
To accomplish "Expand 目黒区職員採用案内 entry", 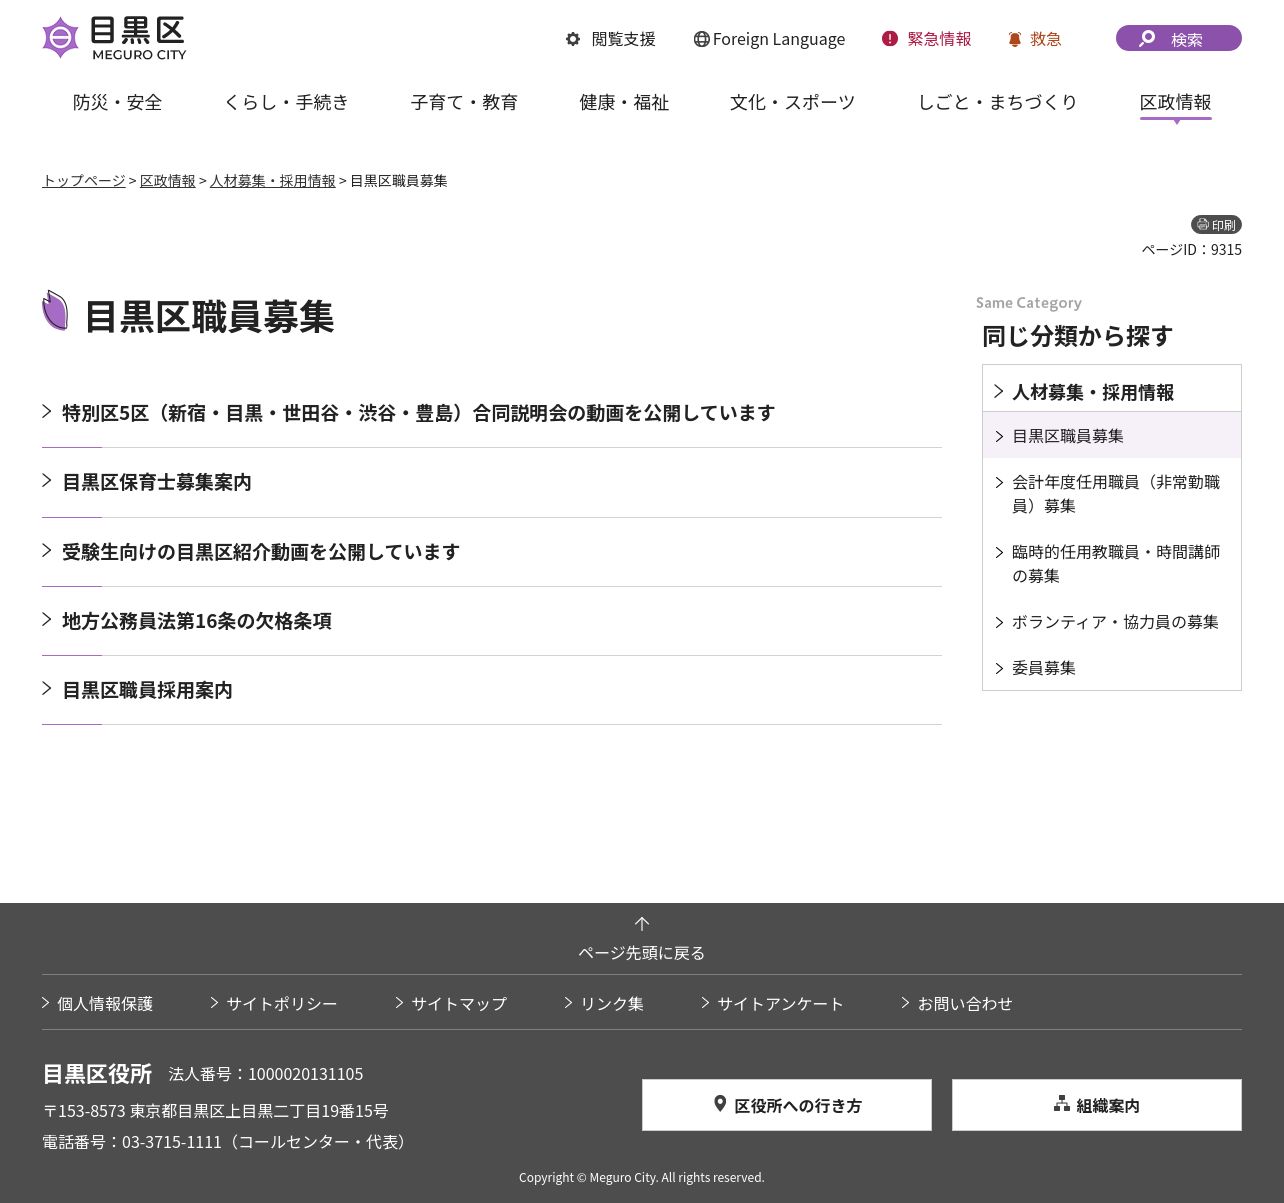I will point(147,690).
